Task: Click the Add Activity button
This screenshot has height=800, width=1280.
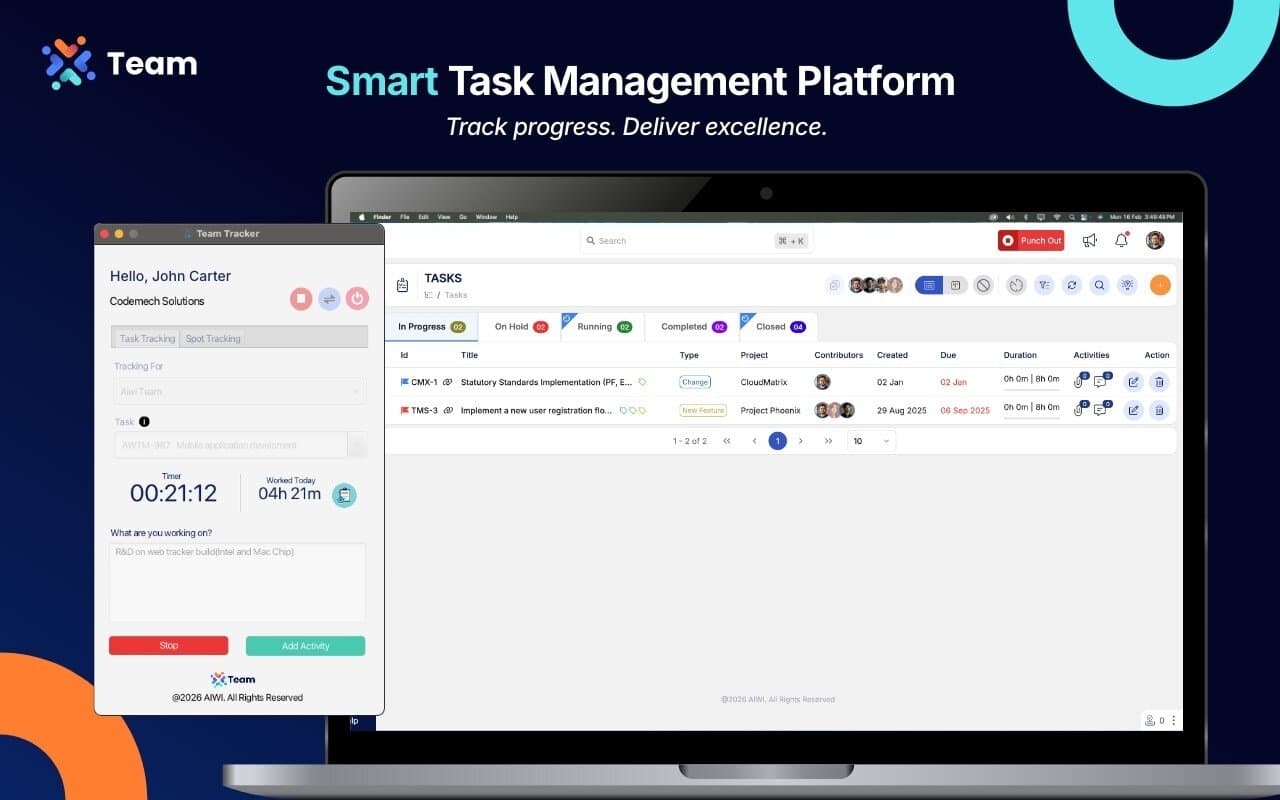Action: (305, 646)
